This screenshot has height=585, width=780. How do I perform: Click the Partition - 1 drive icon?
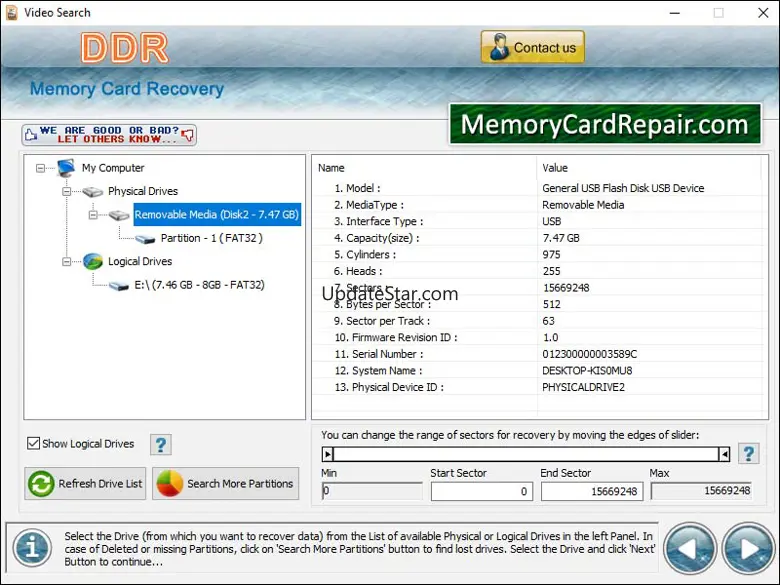[145, 239]
